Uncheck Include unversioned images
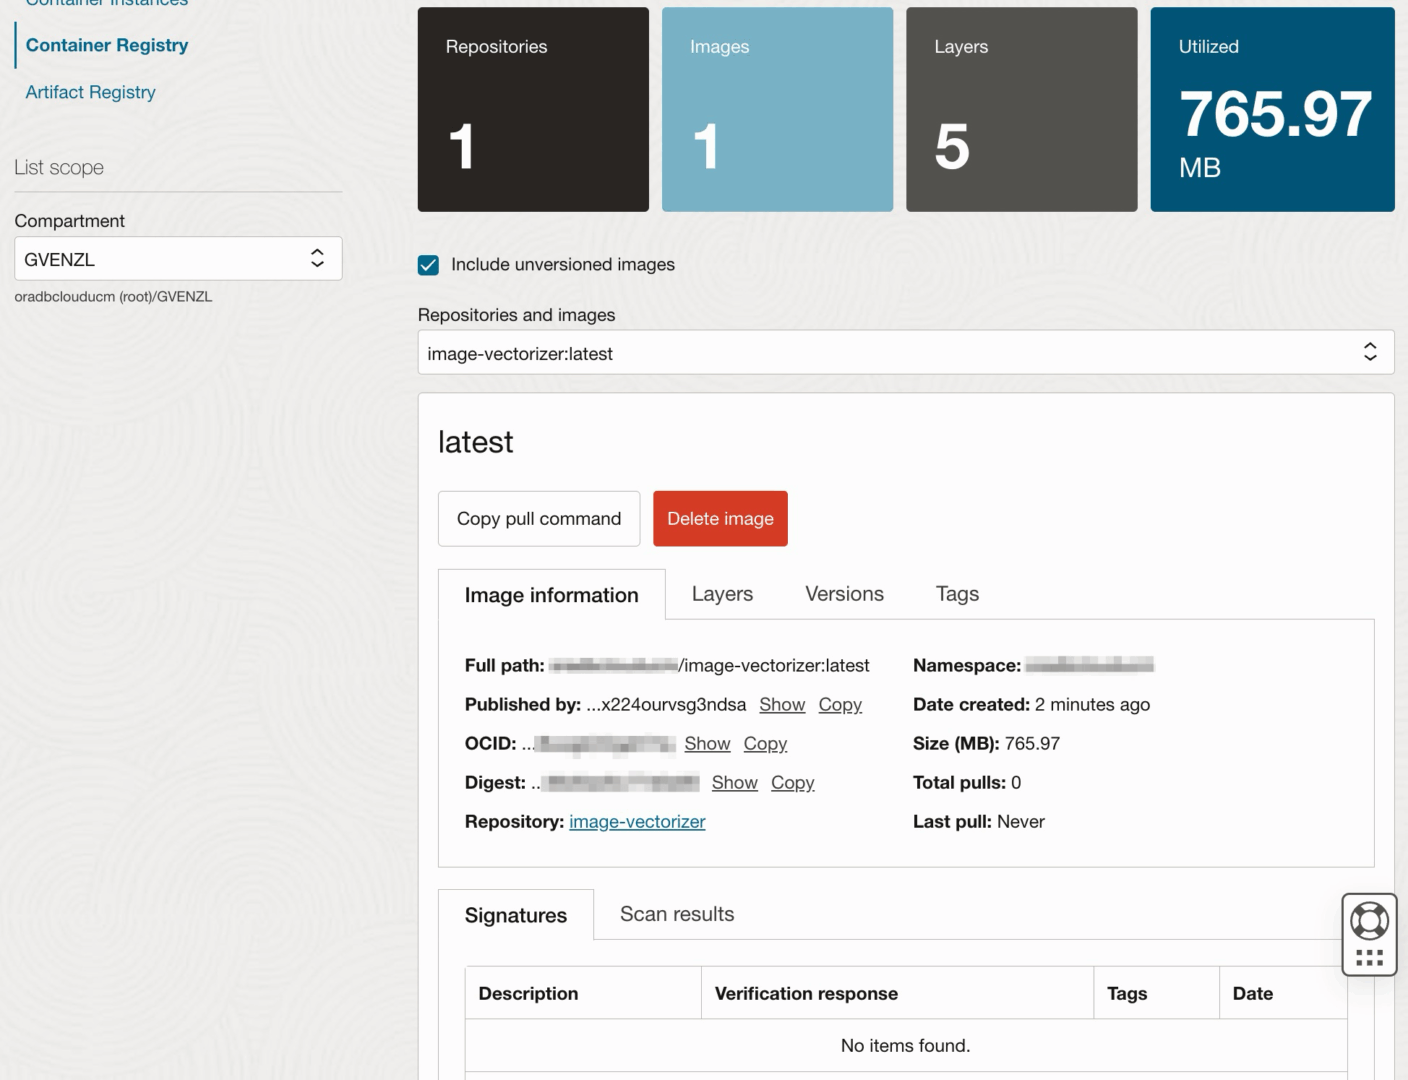This screenshot has width=1408, height=1080. [x=428, y=264]
